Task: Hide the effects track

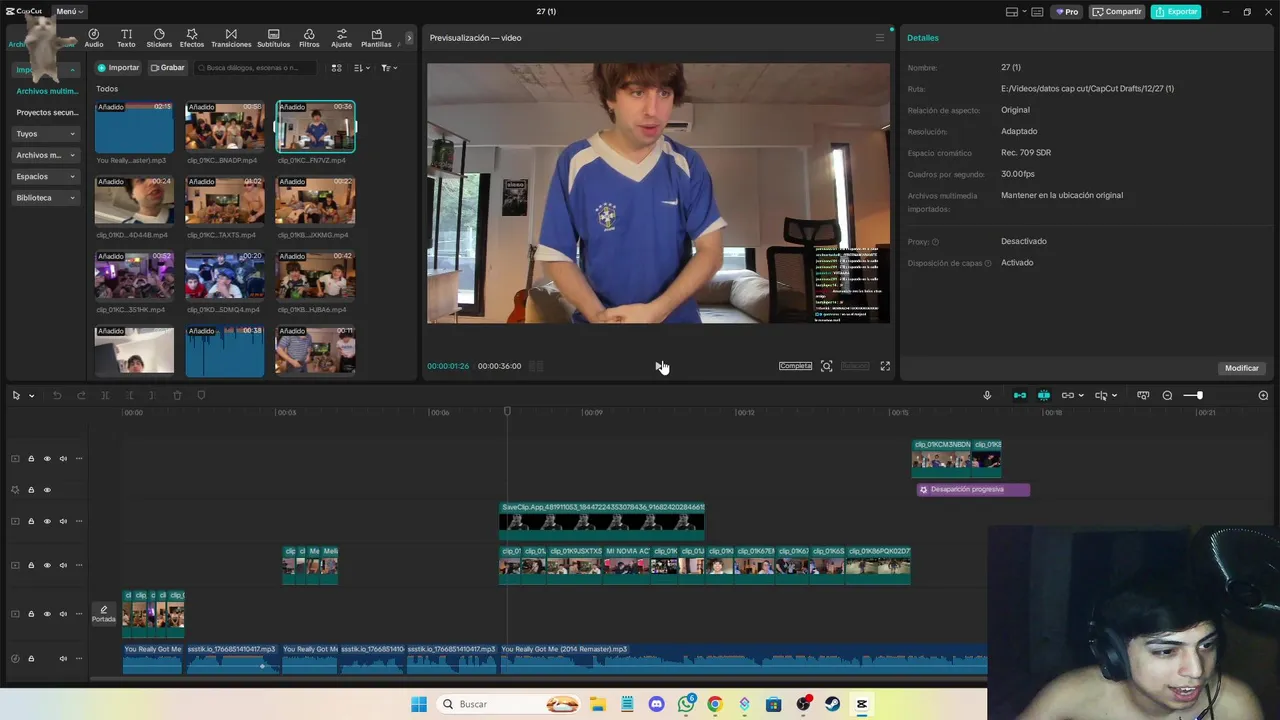Action: (47, 490)
